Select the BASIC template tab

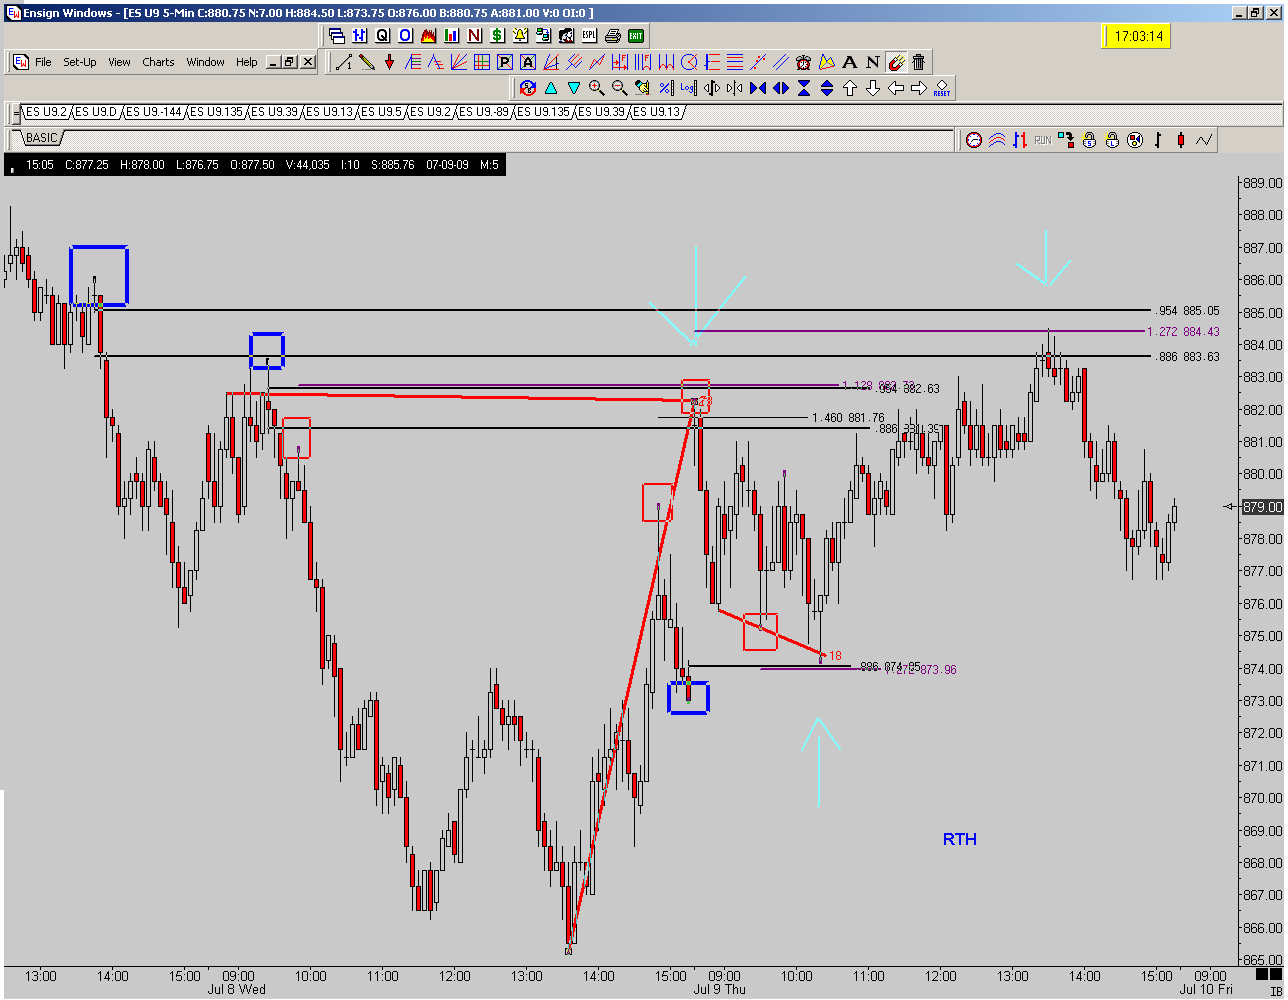[41, 138]
